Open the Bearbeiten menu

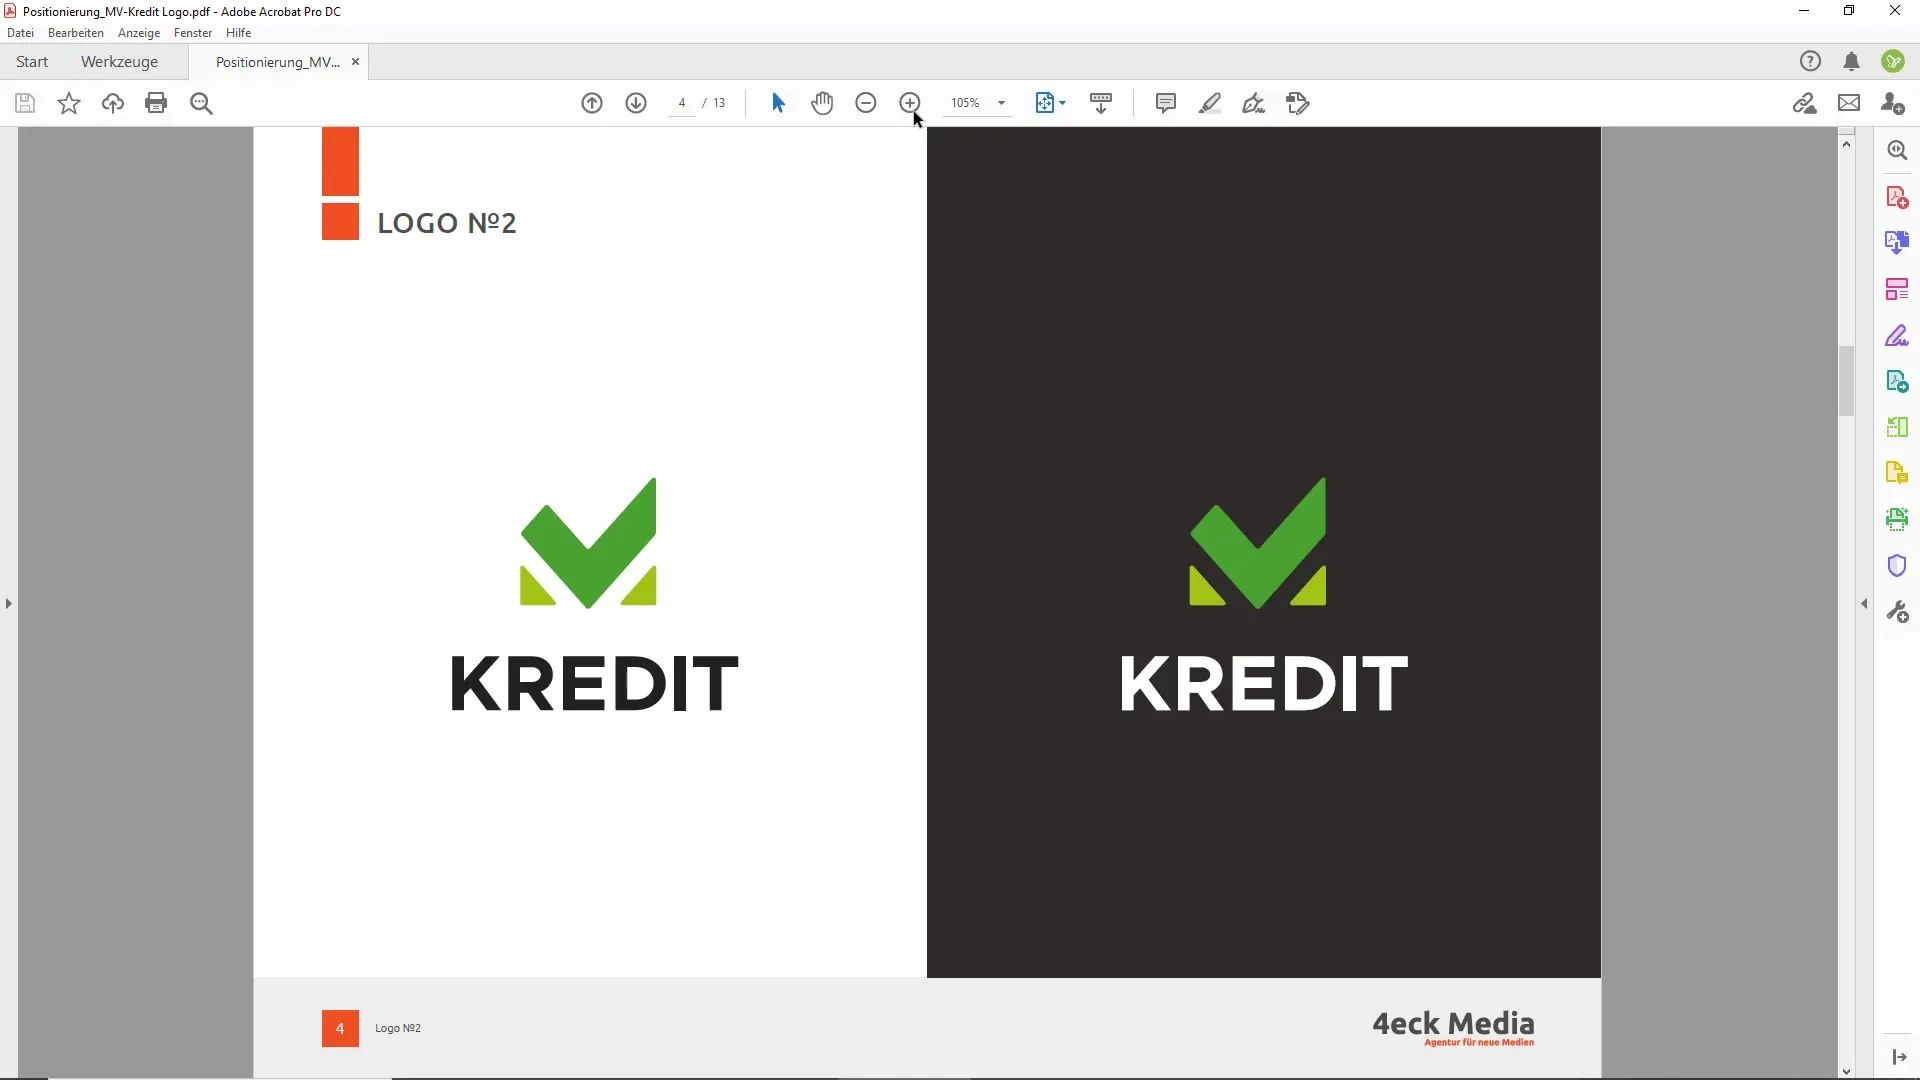tap(76, 33)
